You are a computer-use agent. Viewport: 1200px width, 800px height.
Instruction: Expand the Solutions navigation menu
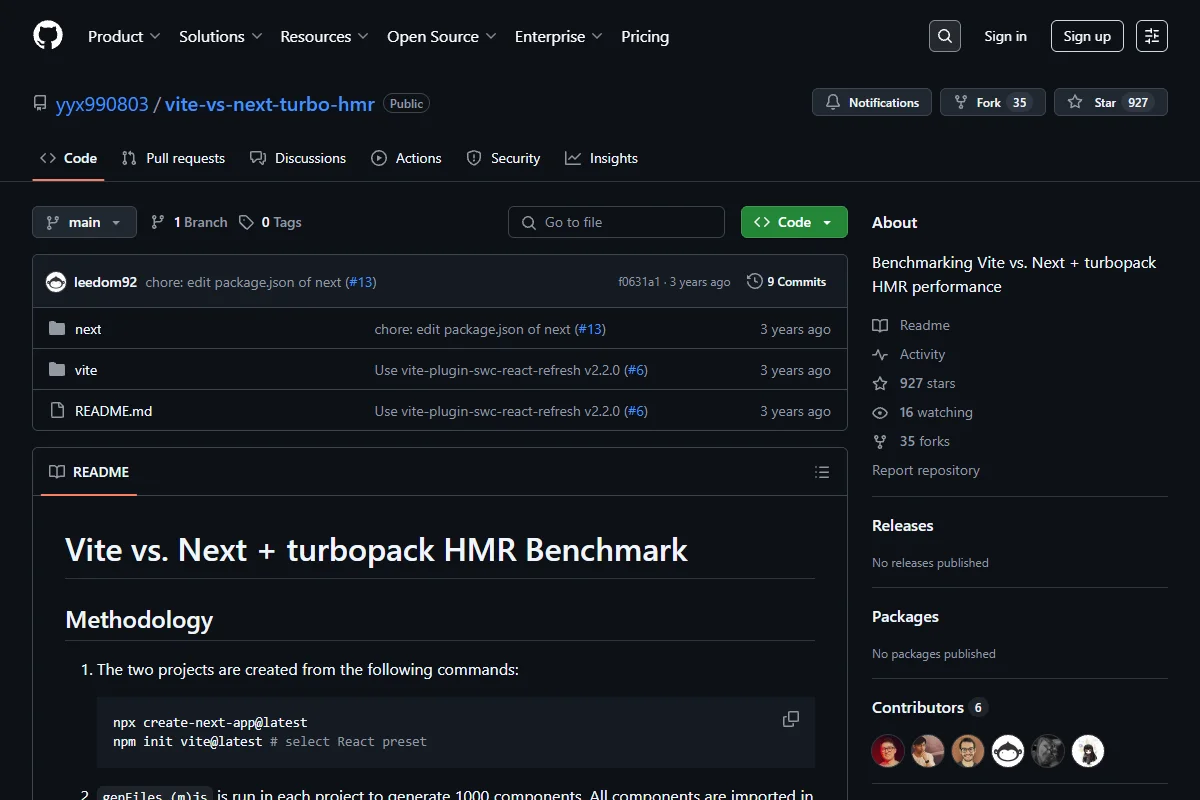pos(221,36)
